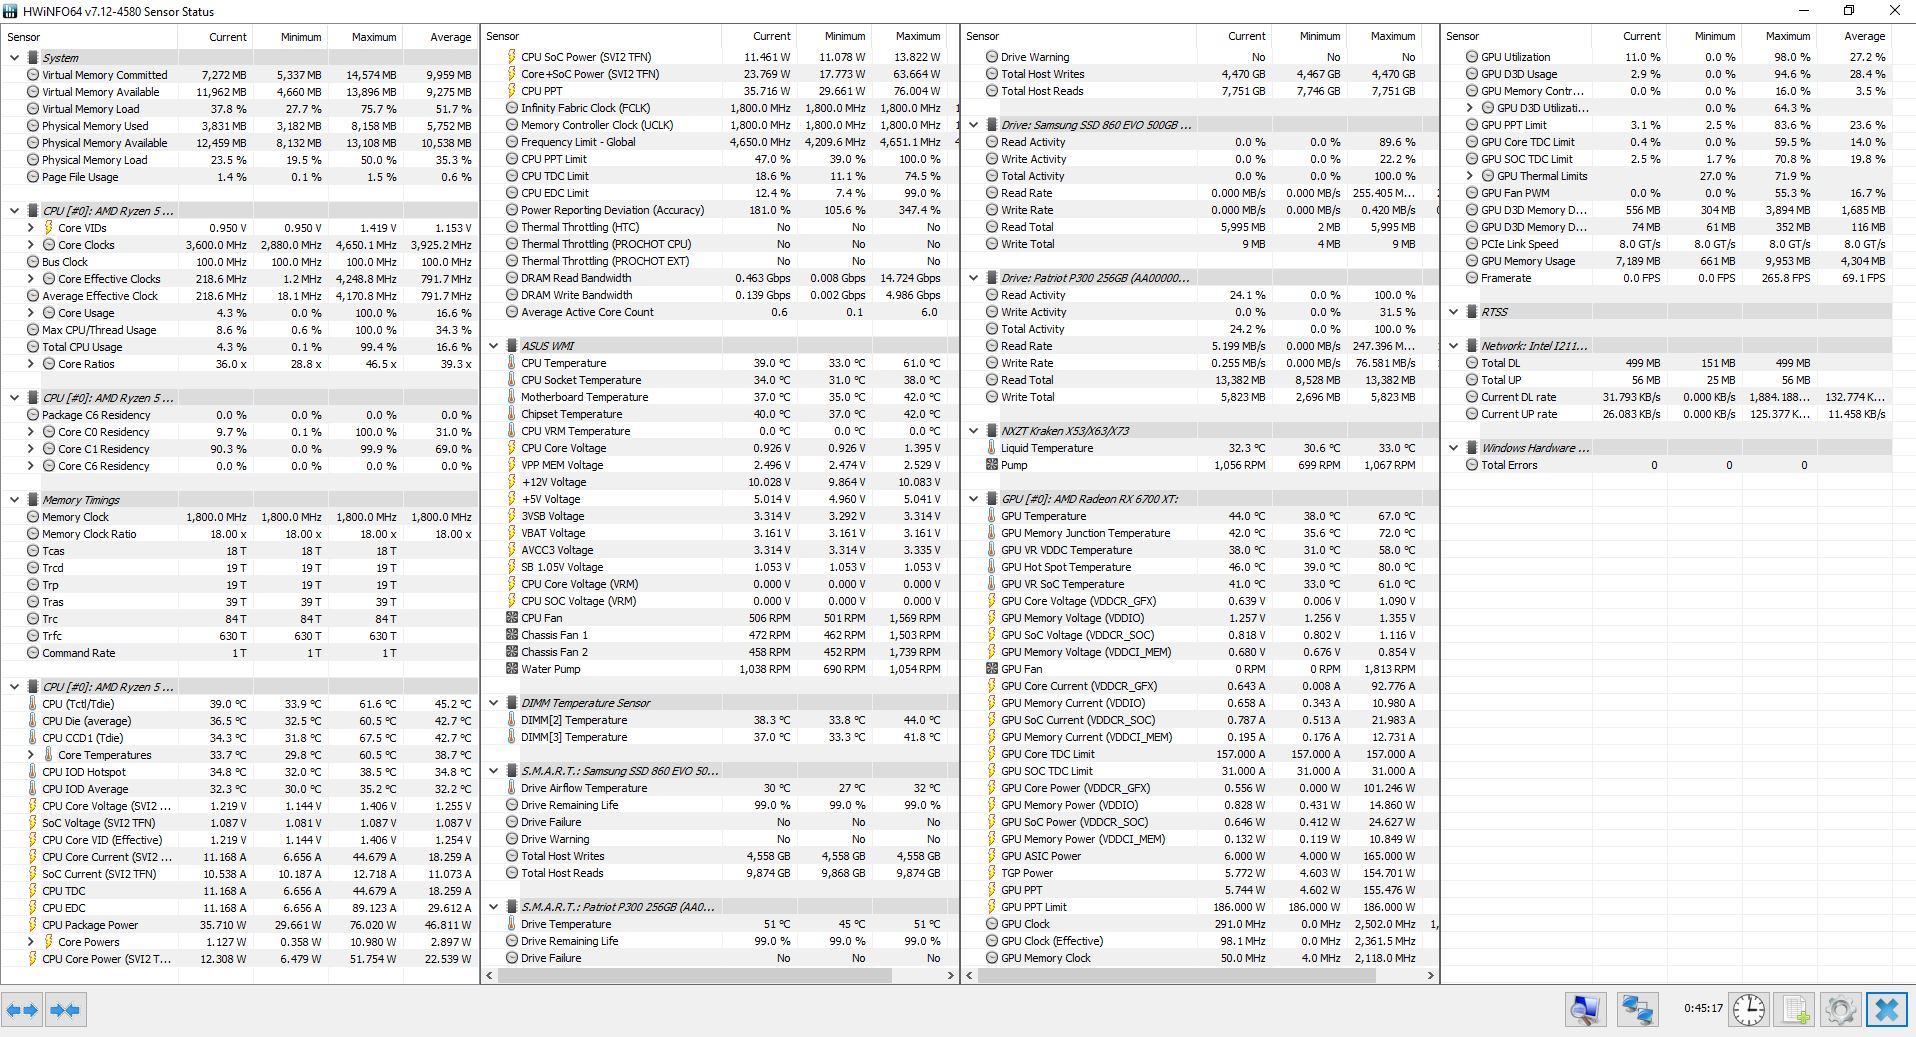Click the fan icon beside Chassis Fan 2
1916x1037 pixels.
click(512, 652)
